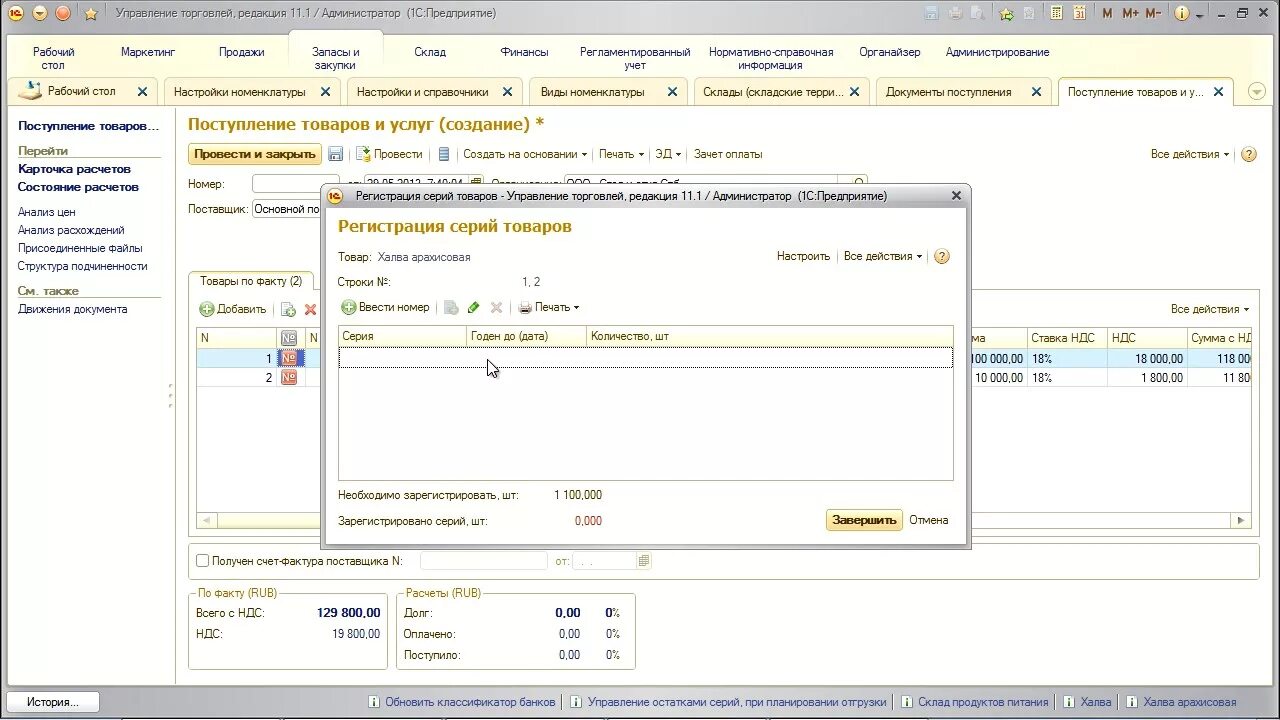Viewport: 1280px width, 720px height.
Task: Click the copy row icon in goods toolbar
Action: tap(288, 309)
